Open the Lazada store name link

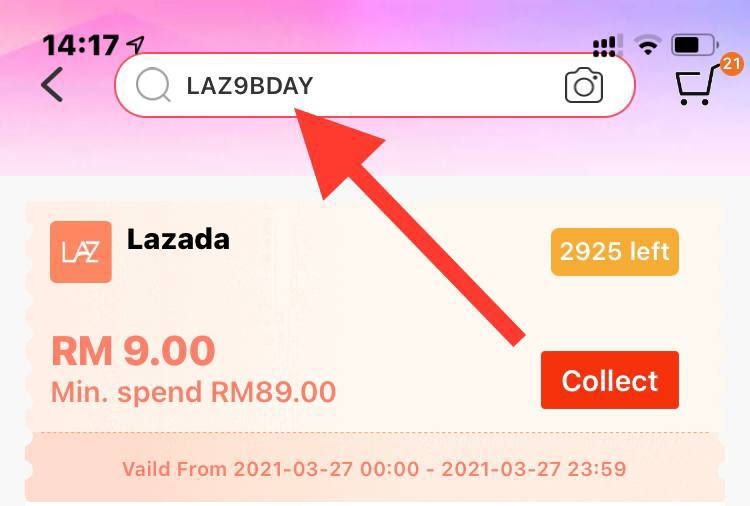coord(178,239)
